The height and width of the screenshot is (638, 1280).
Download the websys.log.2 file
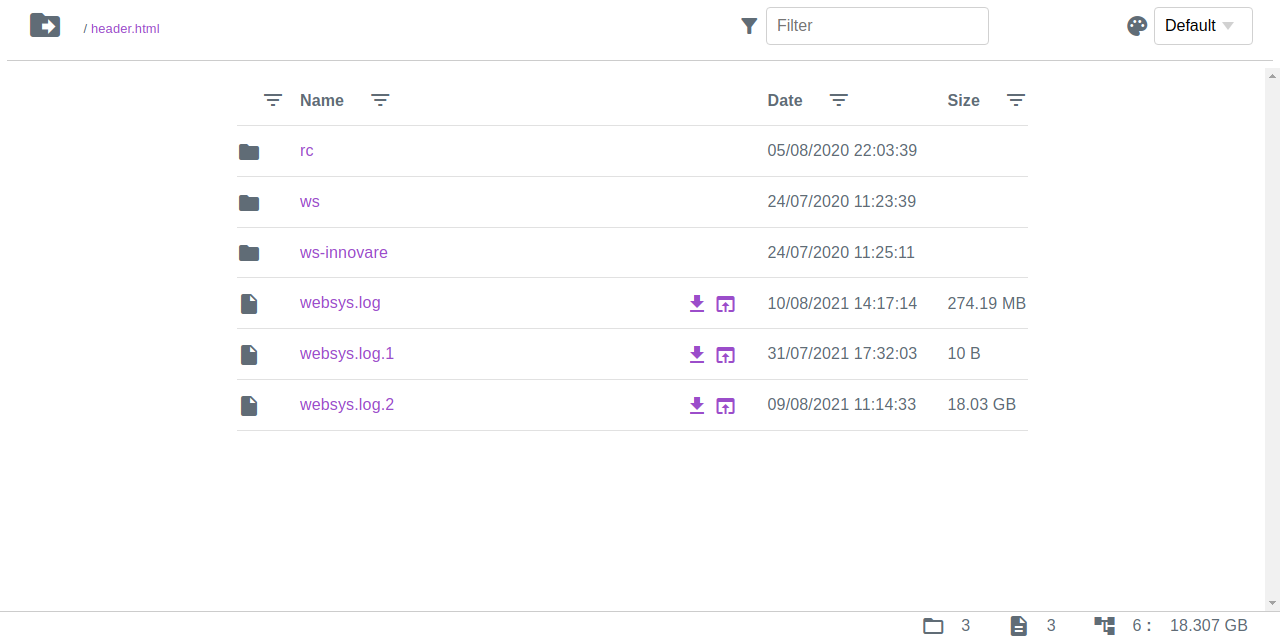(x=697, y=405)
